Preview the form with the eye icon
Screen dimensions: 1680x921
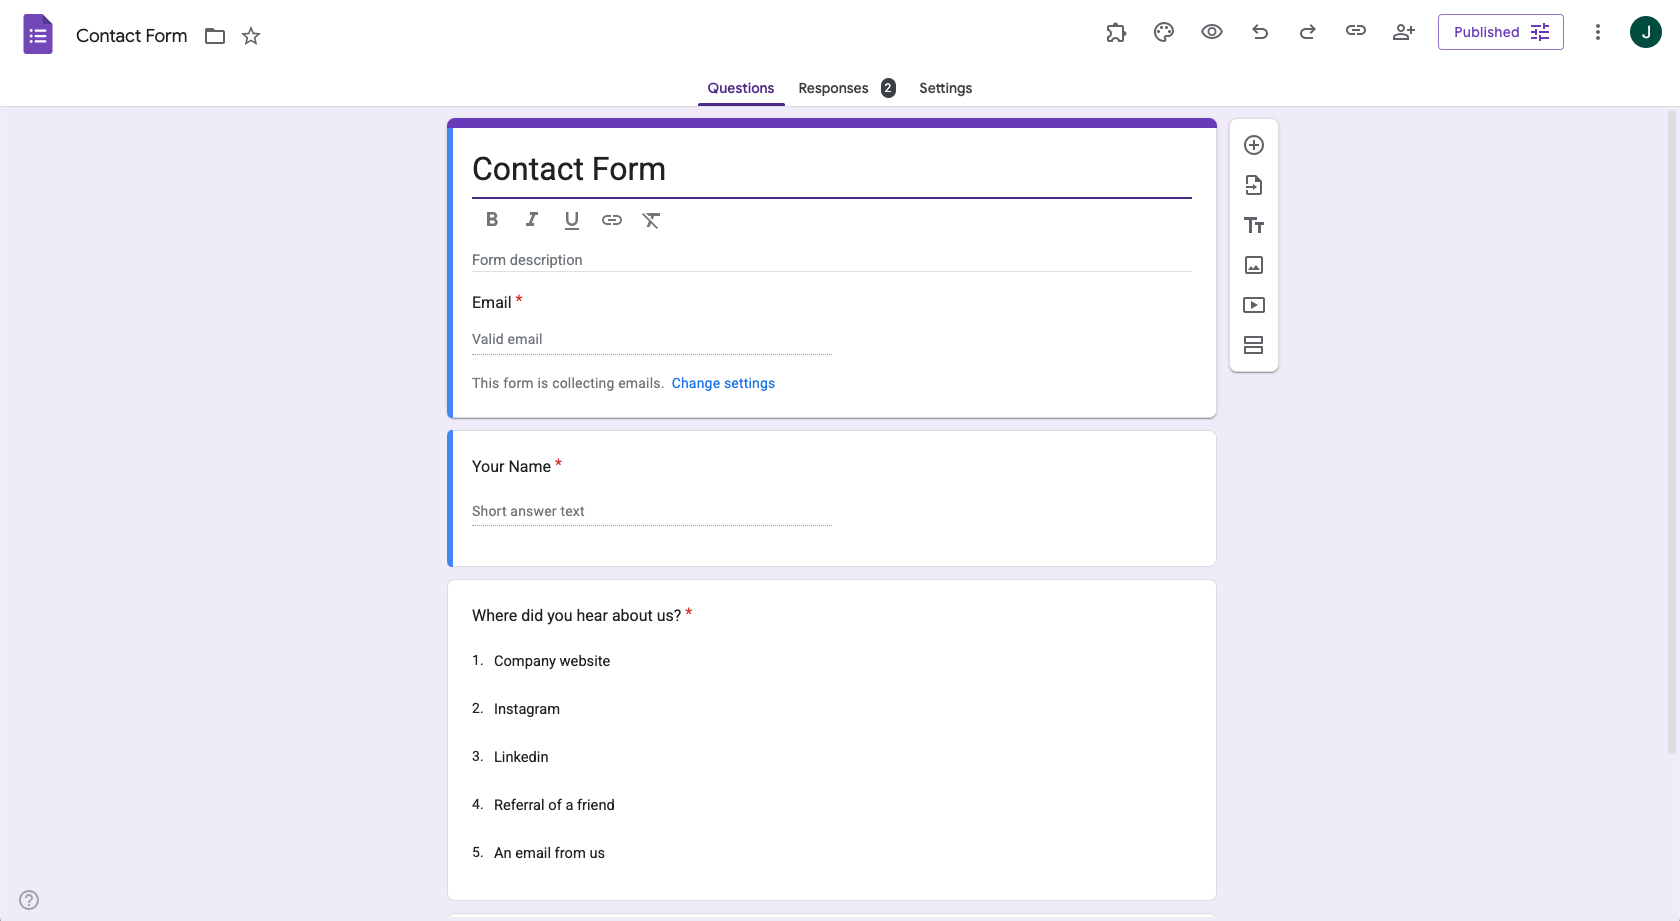point(1211,32)
